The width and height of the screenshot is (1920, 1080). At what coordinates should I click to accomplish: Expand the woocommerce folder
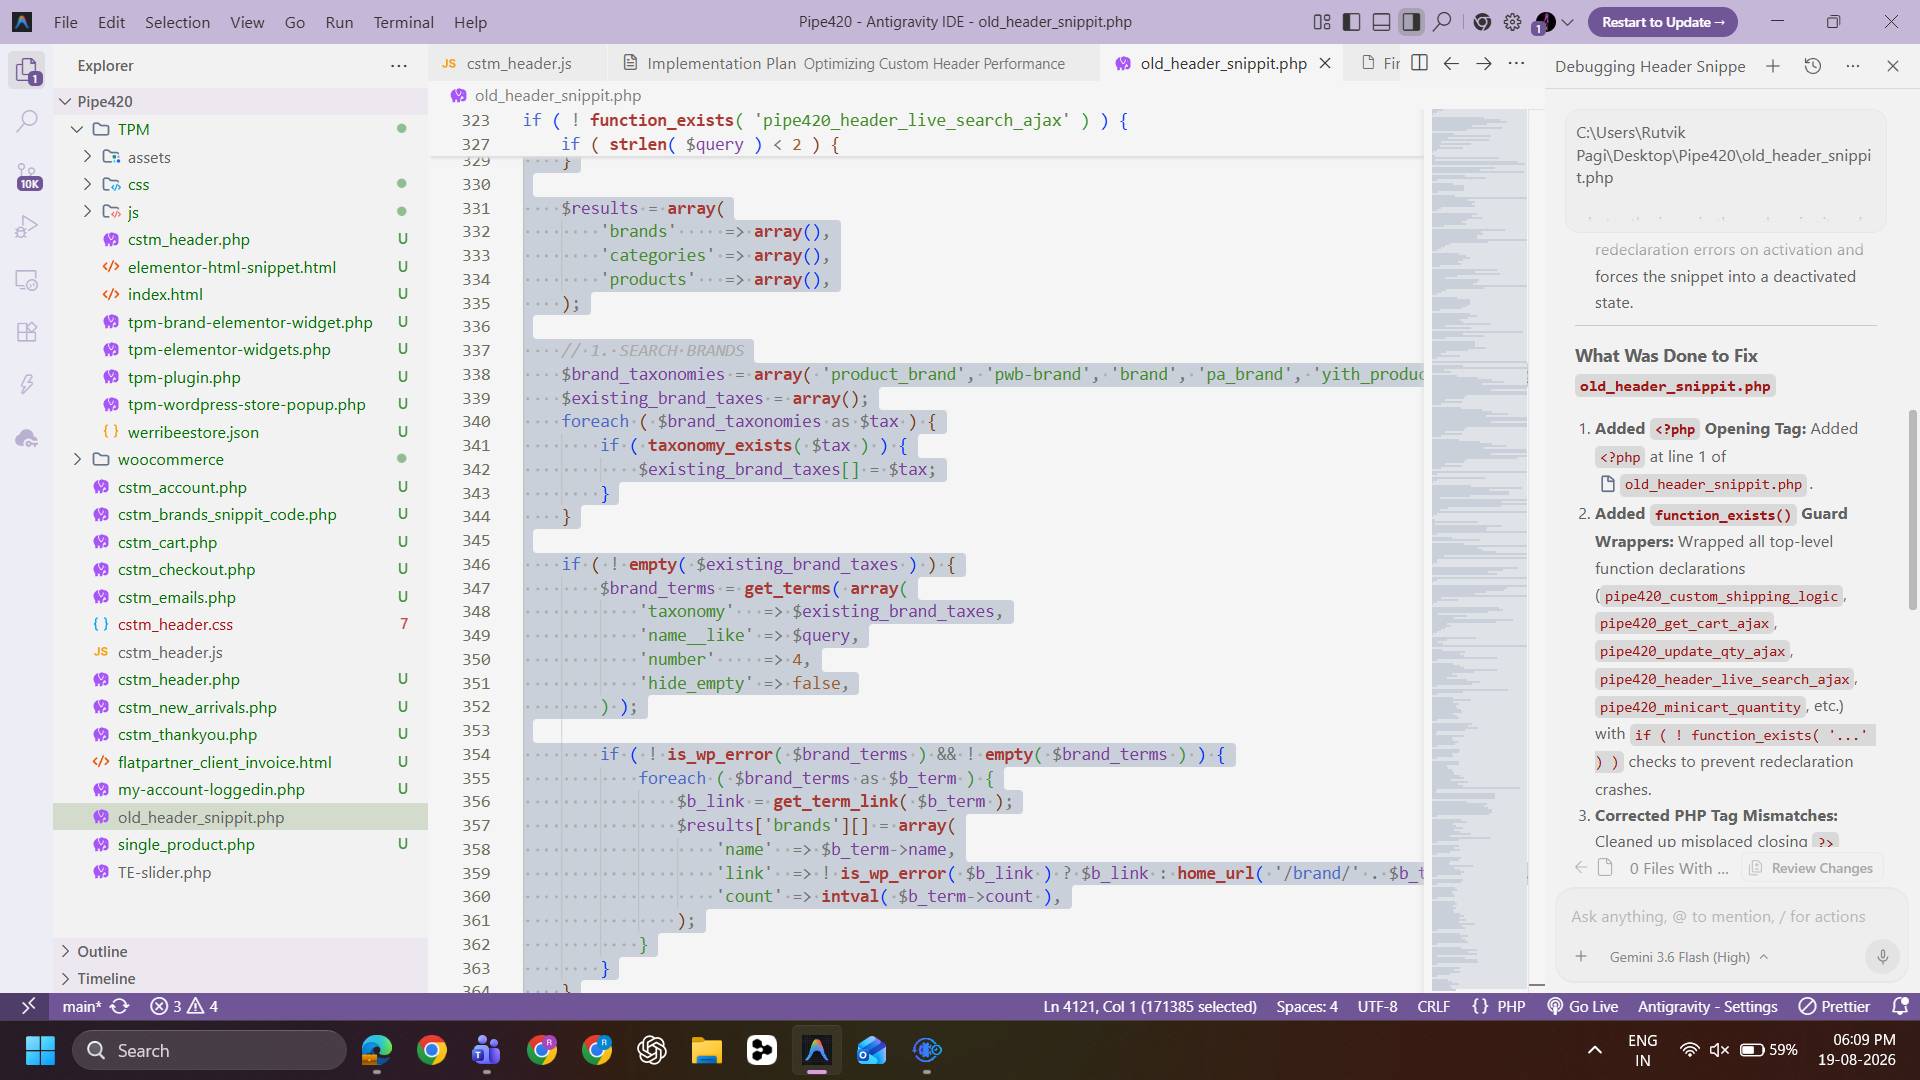click(x=77, y=460)
